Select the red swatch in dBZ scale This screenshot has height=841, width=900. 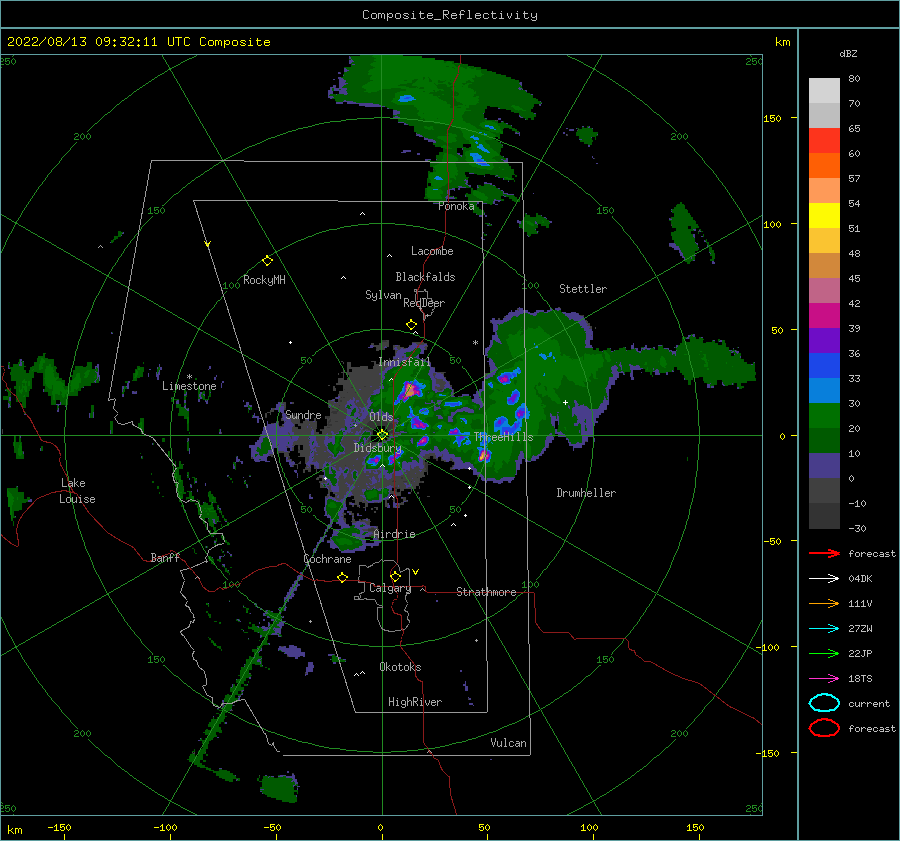[824, 141]
